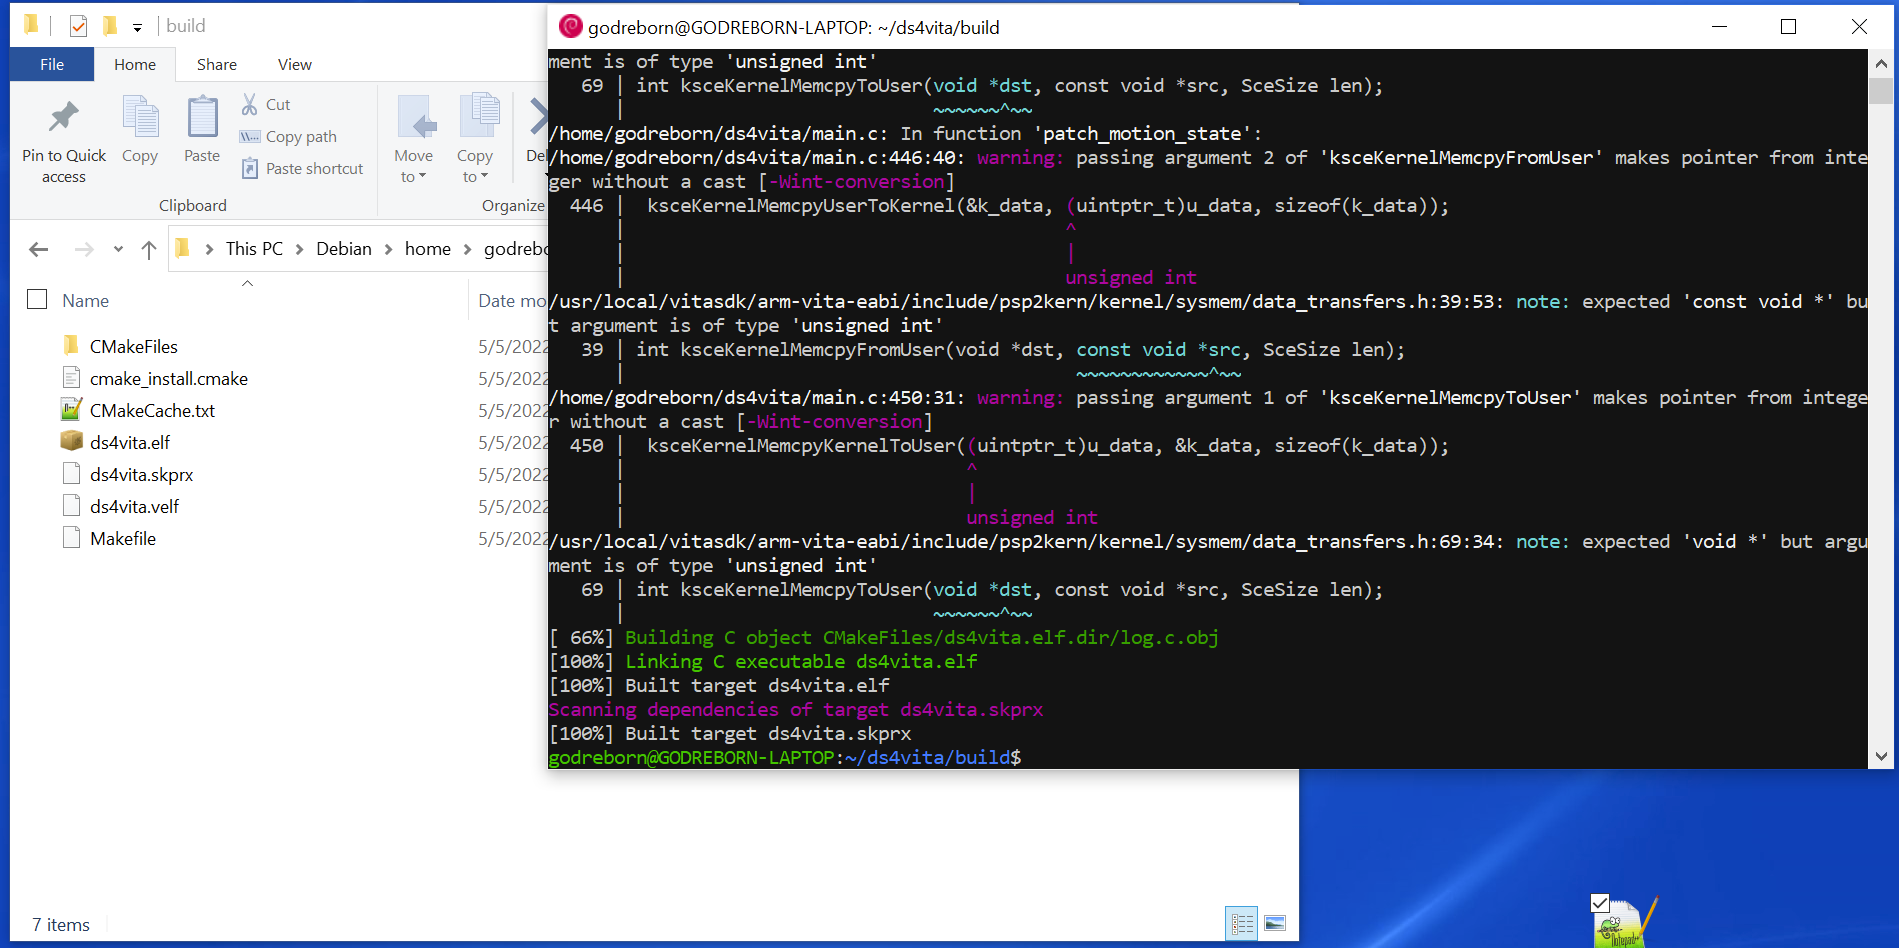Click Debian in address breadcrumb

344,249
